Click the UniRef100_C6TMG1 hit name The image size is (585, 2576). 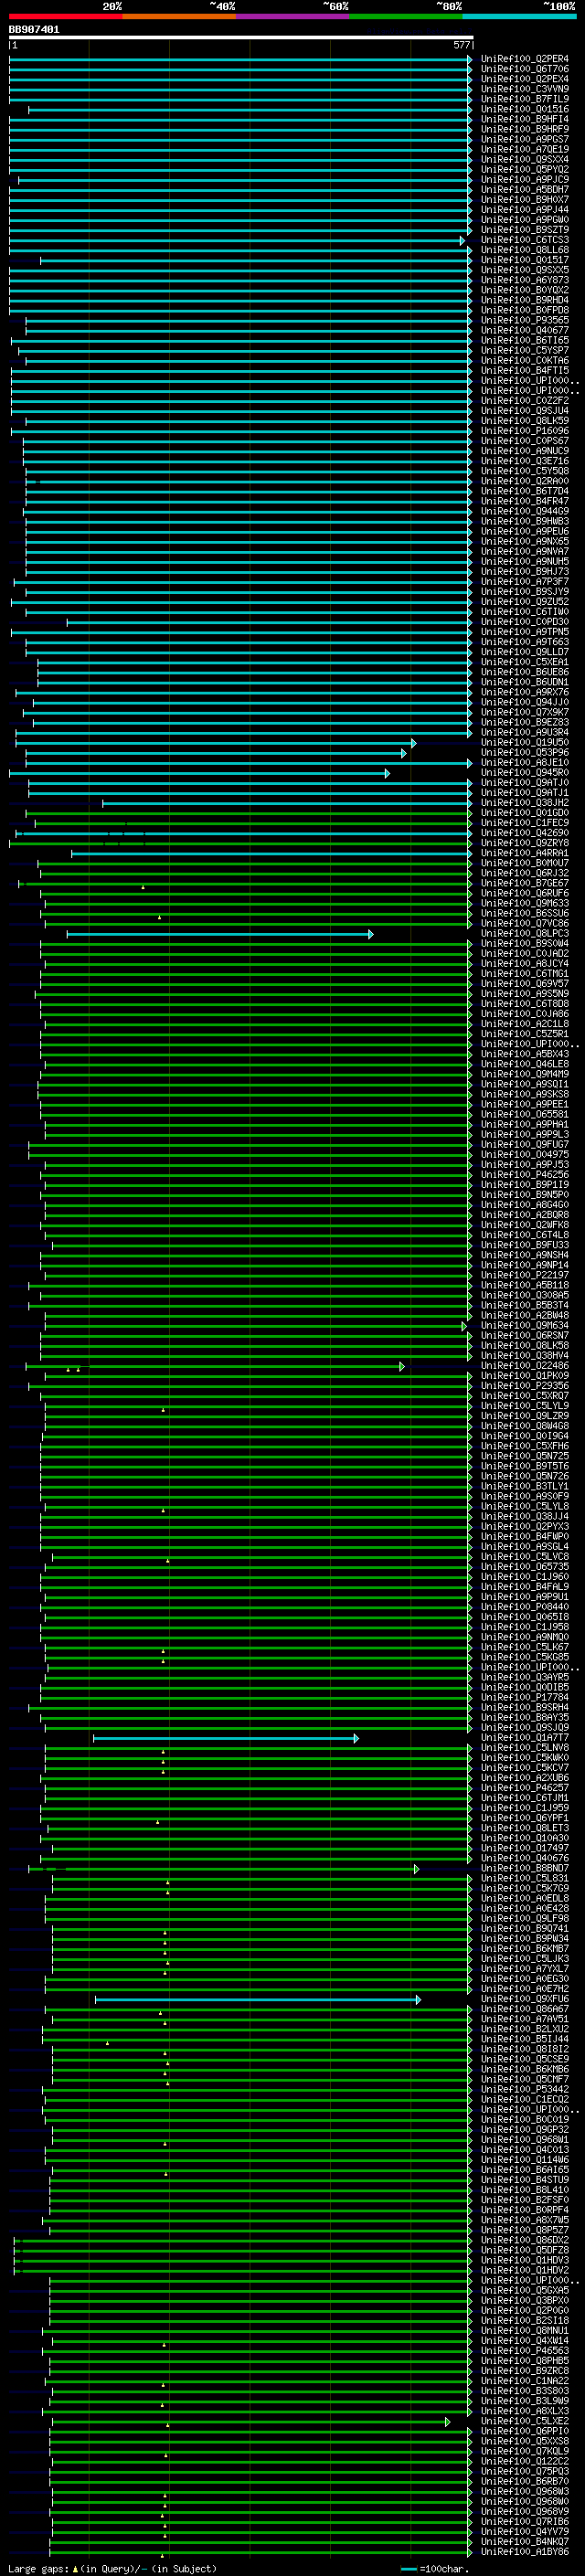pyautogui.click(x=525, y=974)
